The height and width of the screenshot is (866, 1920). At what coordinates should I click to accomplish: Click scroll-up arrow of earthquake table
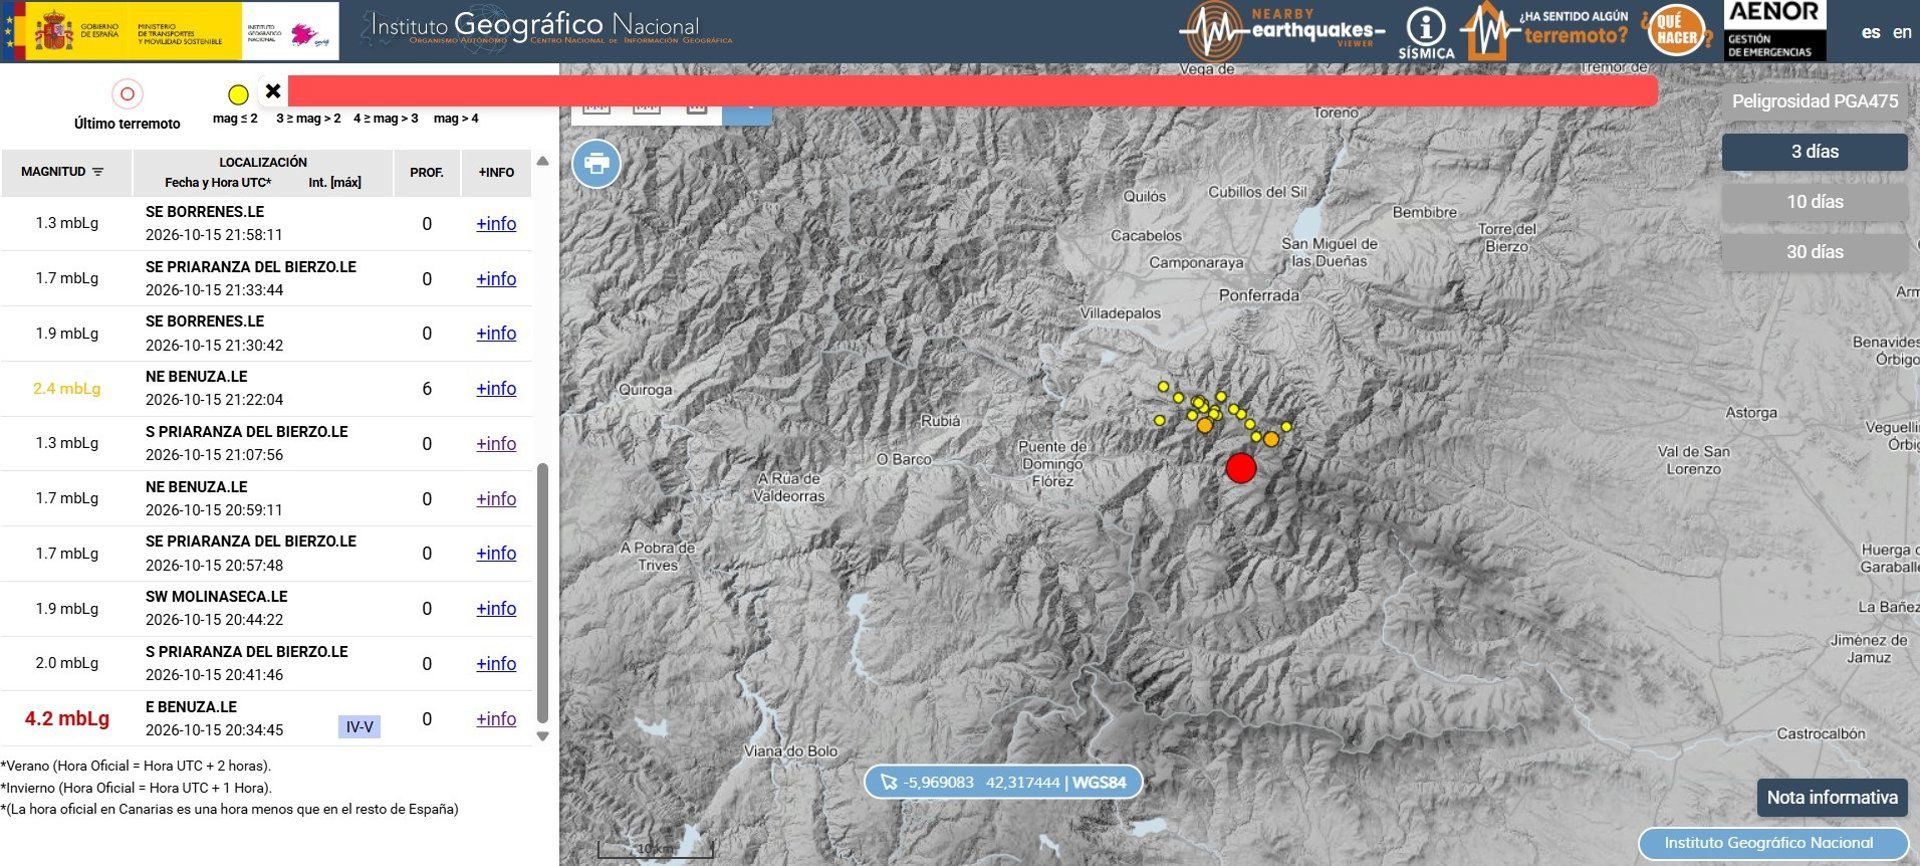(x=543, y=161)
